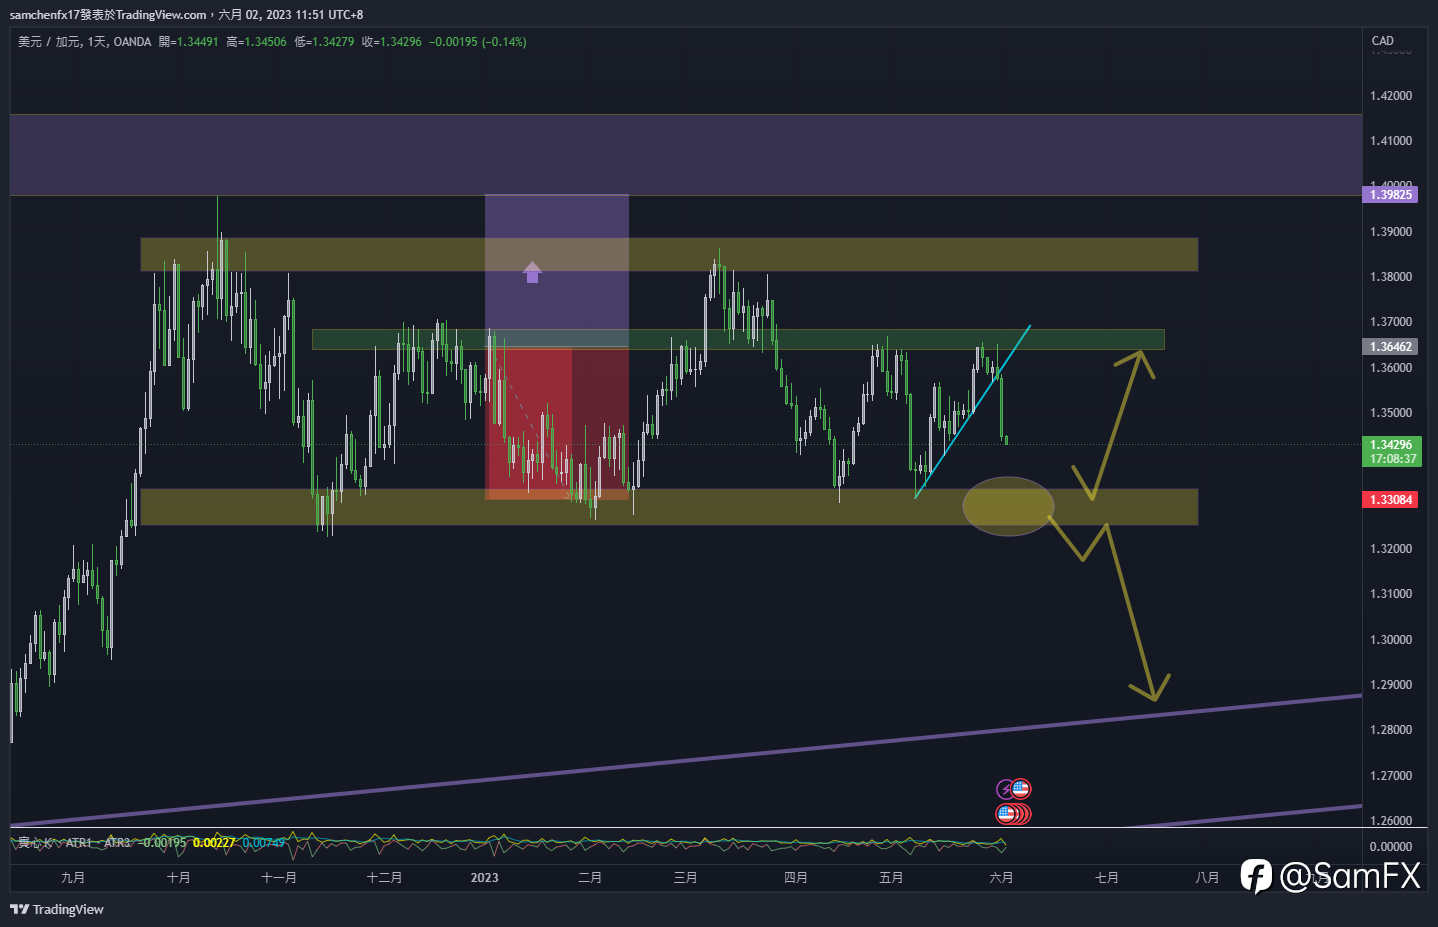Click the 1.31000 price scale label
1438x927 pixels.
coord(1391,594)
